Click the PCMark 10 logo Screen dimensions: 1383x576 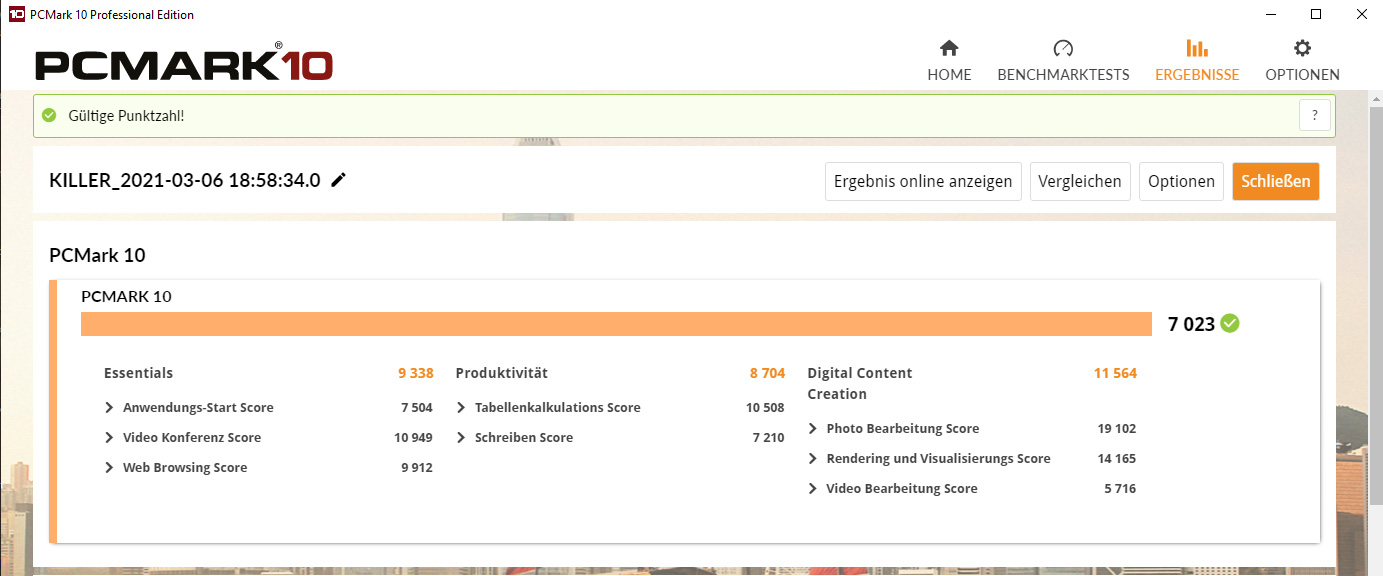pos(184,64)
